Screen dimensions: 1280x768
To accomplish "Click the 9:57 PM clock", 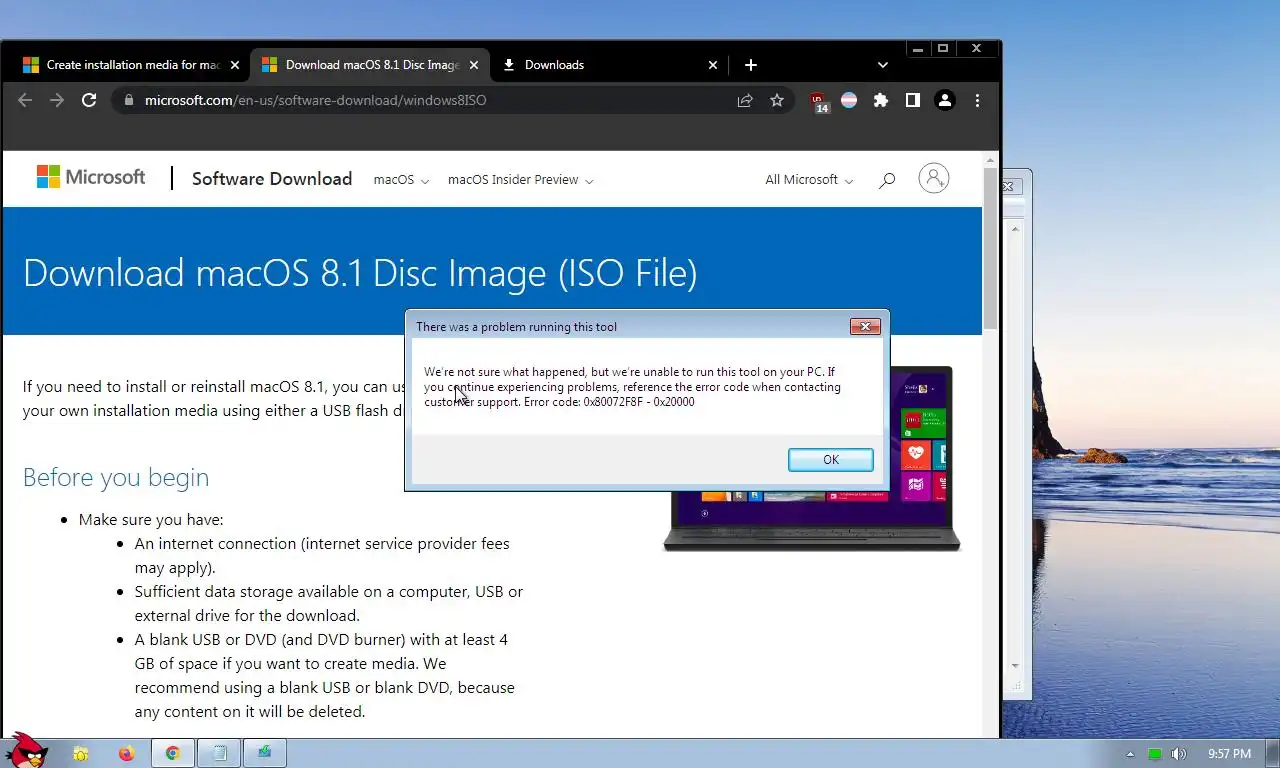I will (x=1229, y=754).
